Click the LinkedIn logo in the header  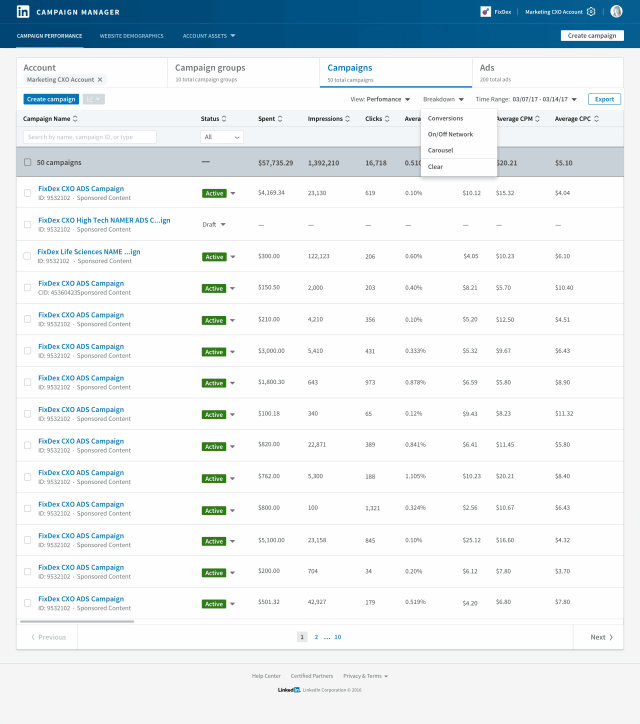click(23, 12)
